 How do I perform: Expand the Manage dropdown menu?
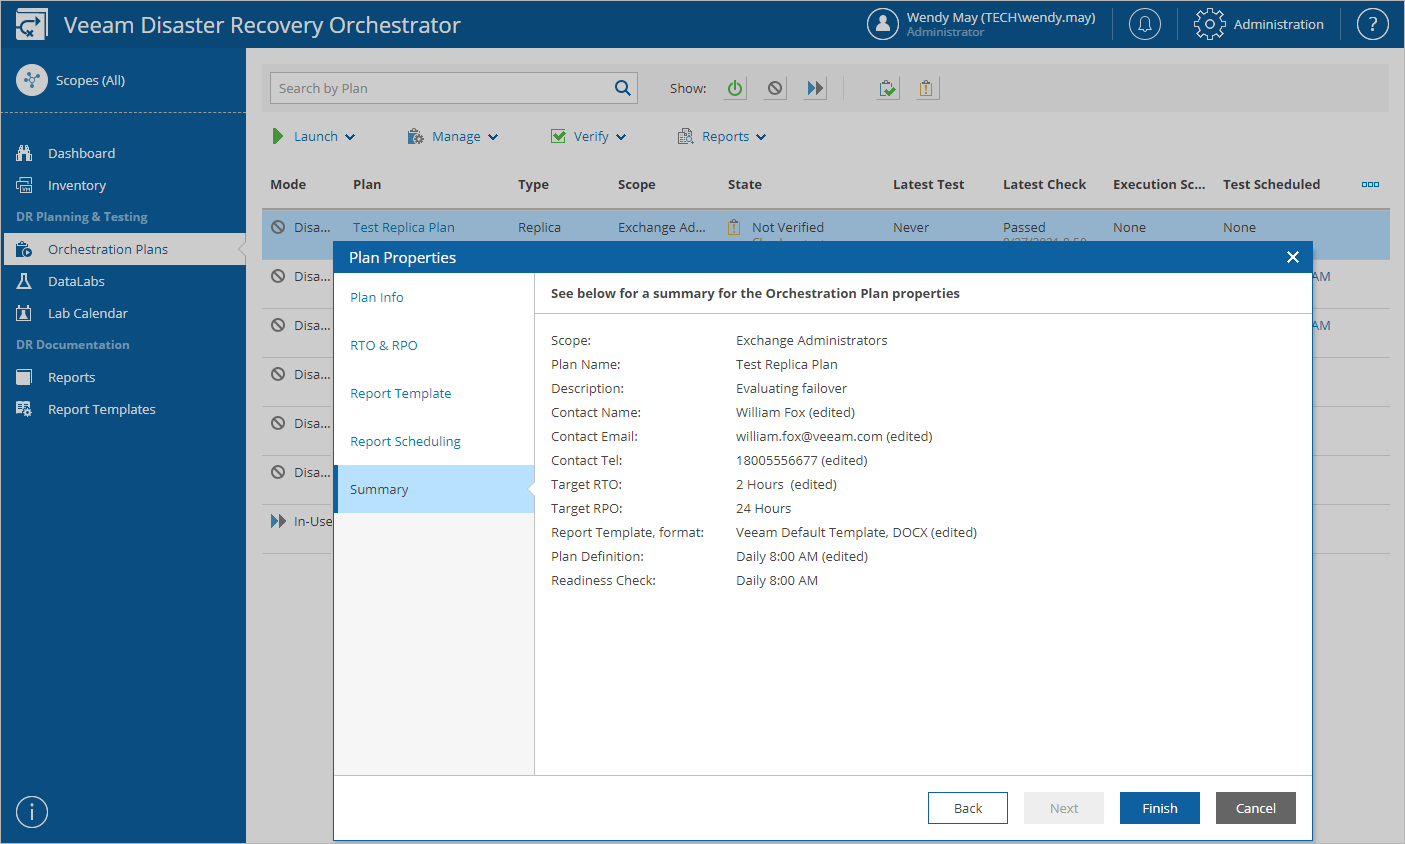[x=453, y=136]
